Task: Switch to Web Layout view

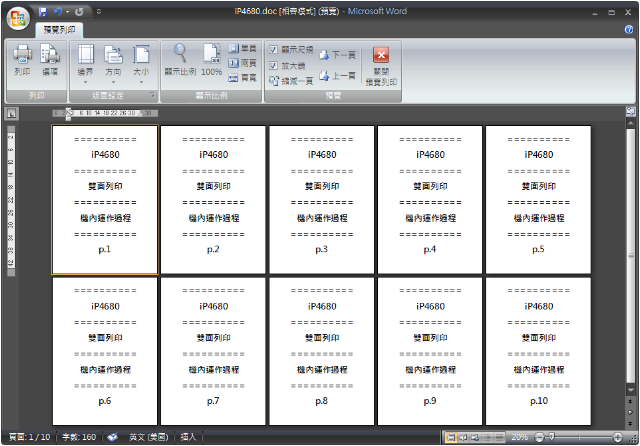Action: 475,438
